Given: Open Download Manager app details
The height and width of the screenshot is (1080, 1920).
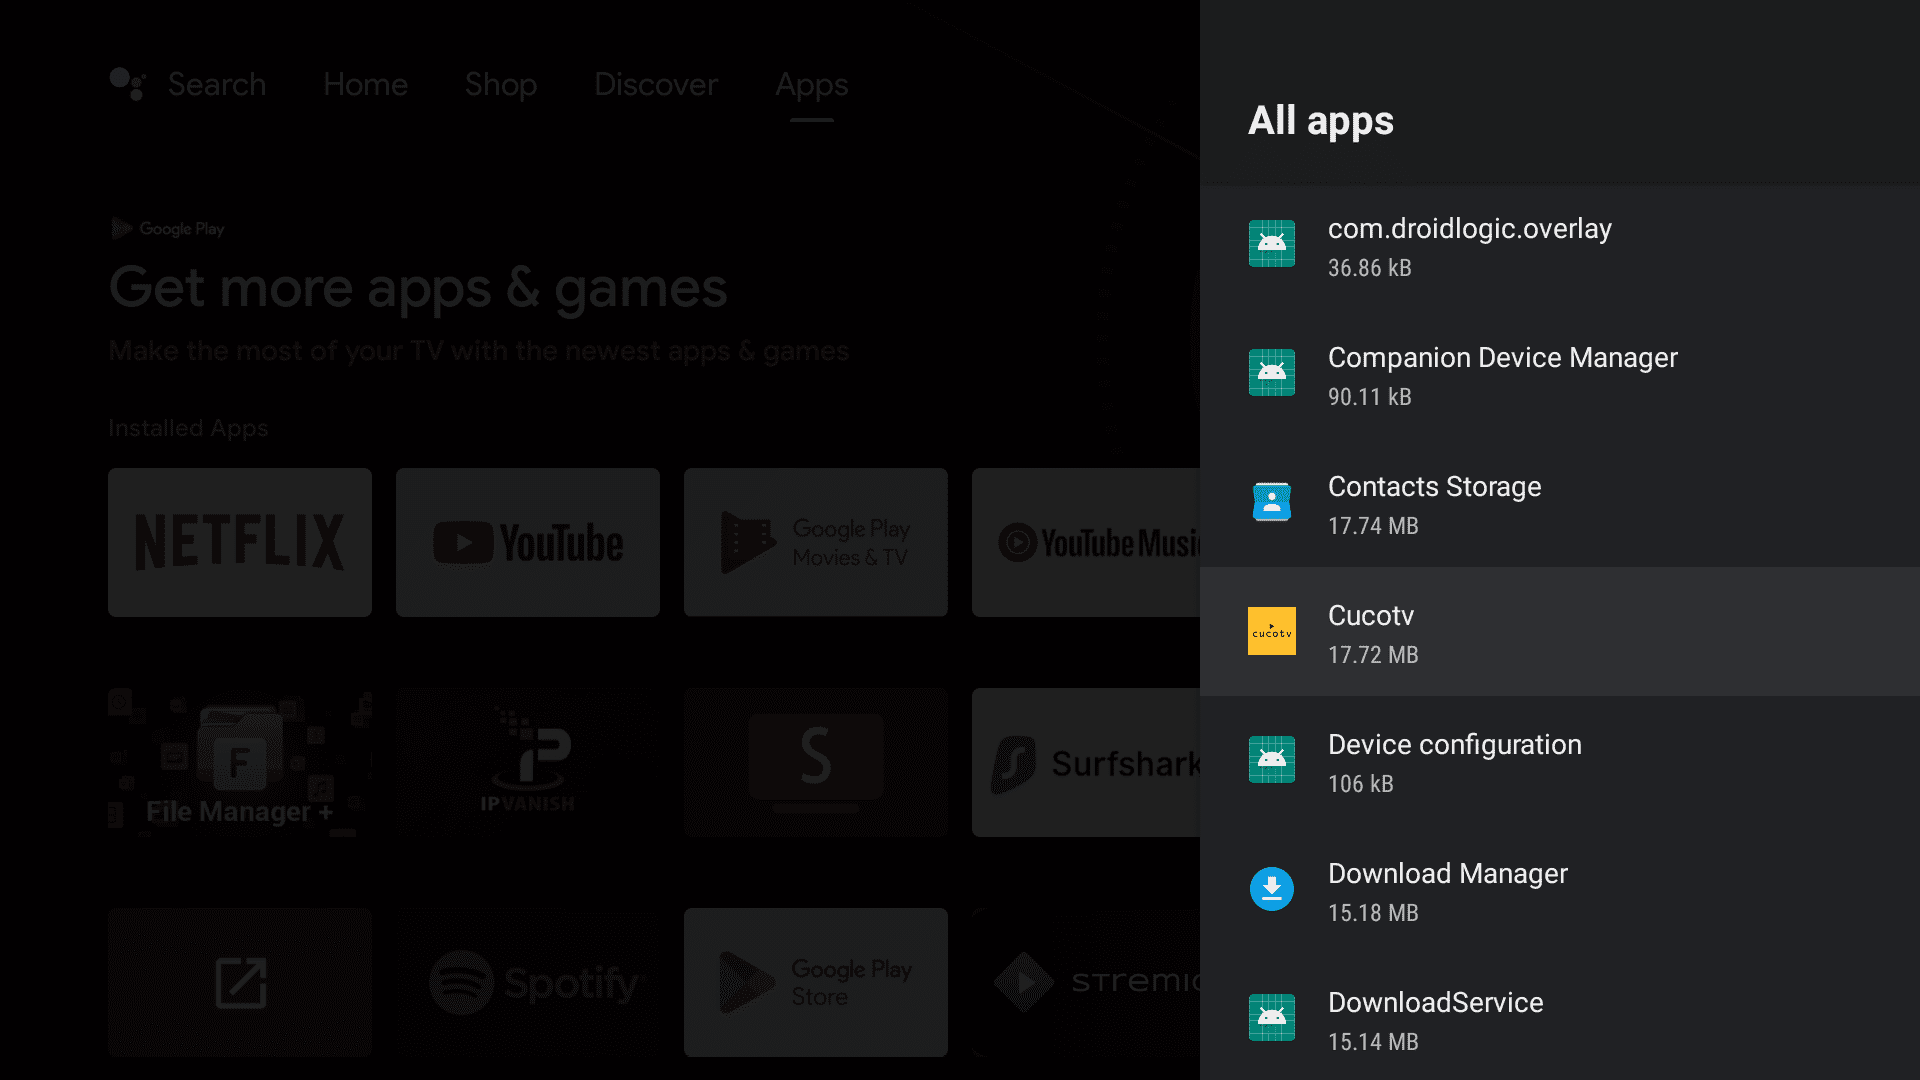Looking at the screenshot, I should [x=1560, y=889].
